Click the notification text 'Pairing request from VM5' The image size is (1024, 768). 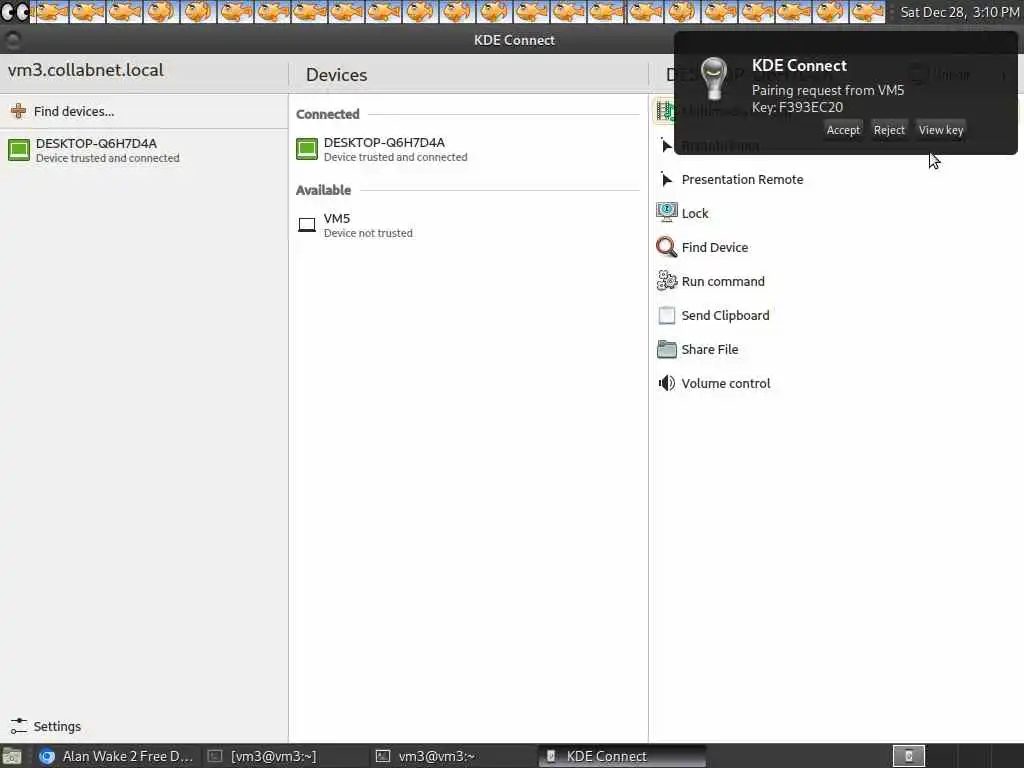tap(827, 90)
